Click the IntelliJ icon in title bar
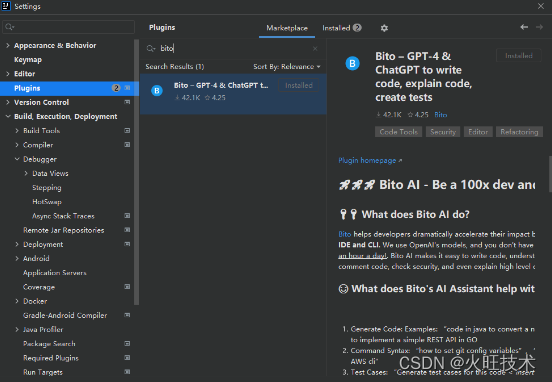The width and height of the screenshot is (552, 382). click(6, 6)
